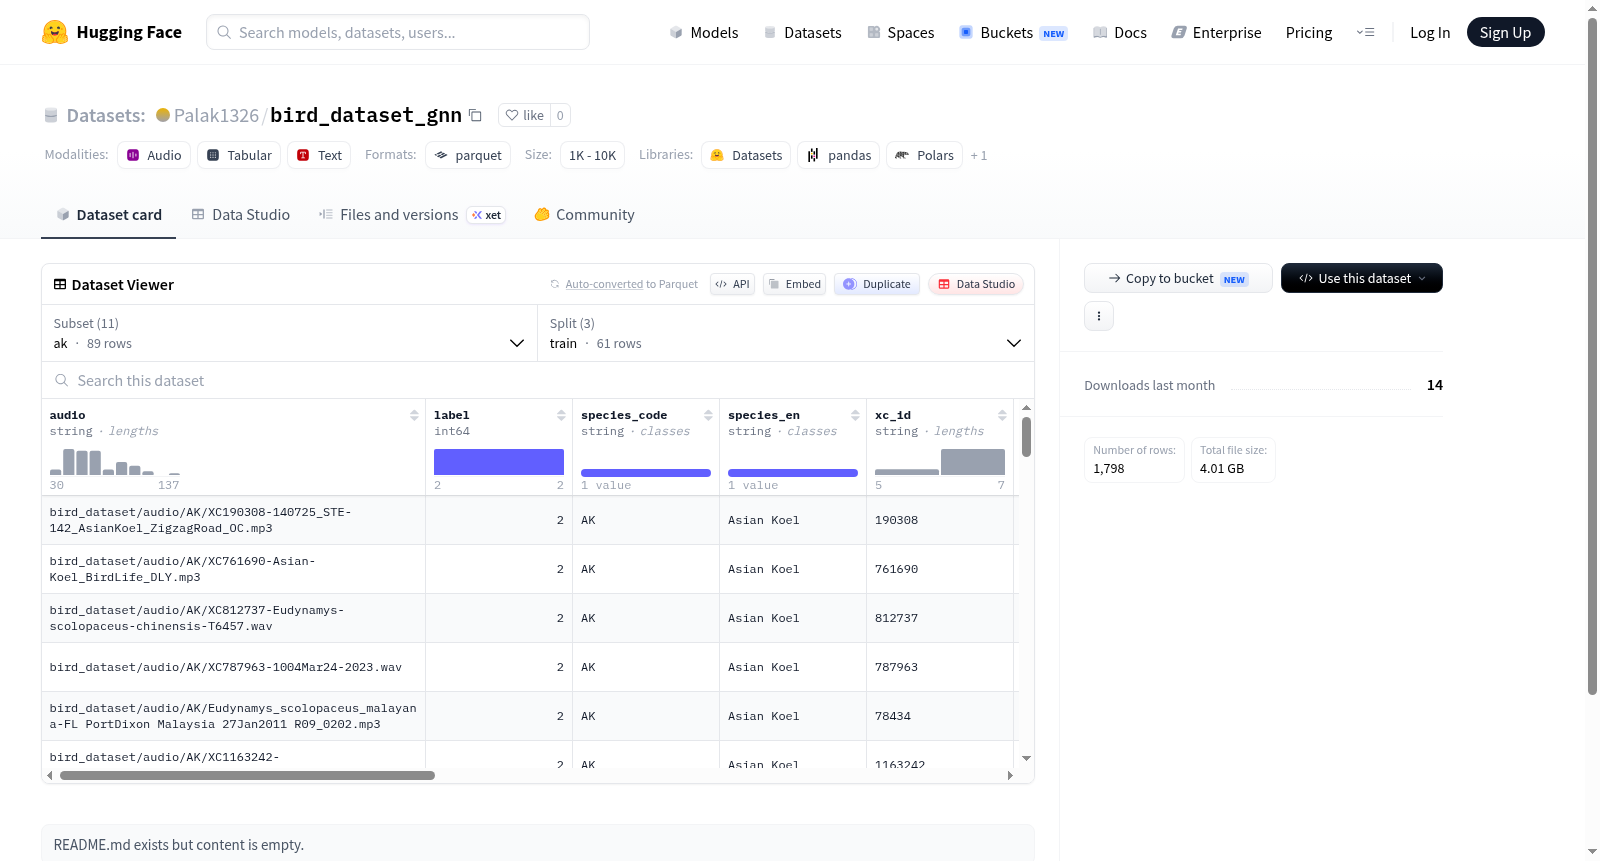Select the Tabular modality tag
The width and height of the screenshot is (1600, 861).
click(x=239, y=155)
